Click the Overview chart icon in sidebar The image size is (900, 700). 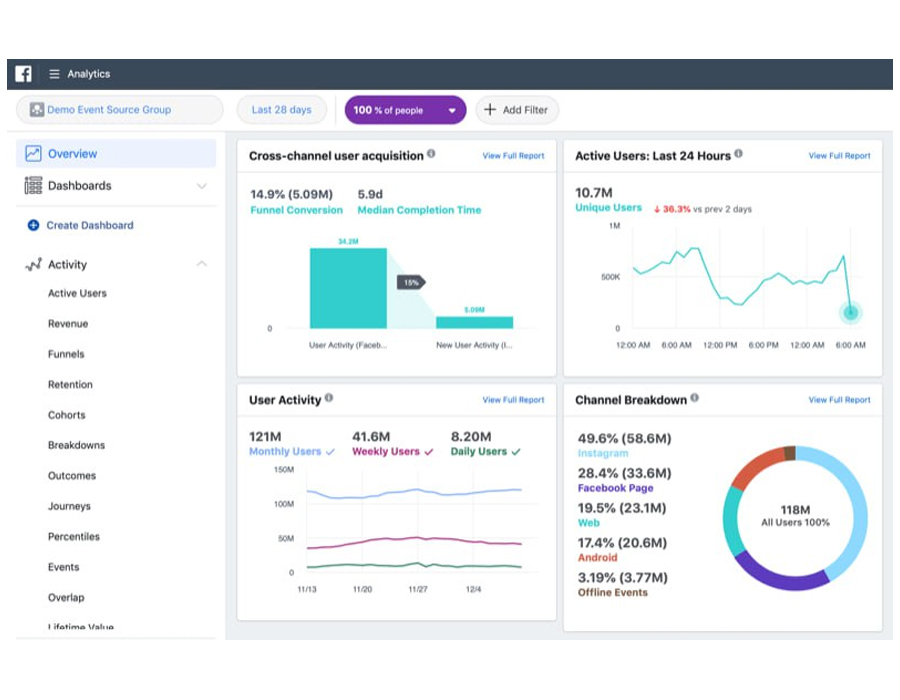33,154
